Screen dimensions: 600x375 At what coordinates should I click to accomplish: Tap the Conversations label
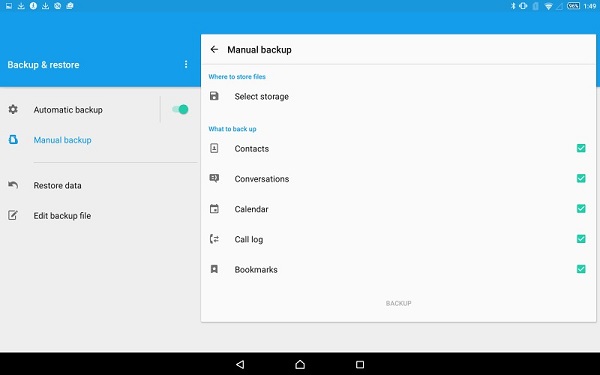coord(262,179)
